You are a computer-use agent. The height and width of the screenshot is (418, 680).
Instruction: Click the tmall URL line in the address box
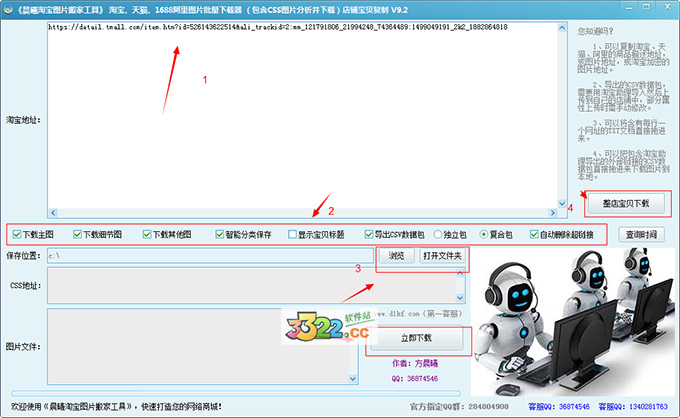(x=278, y=27)
